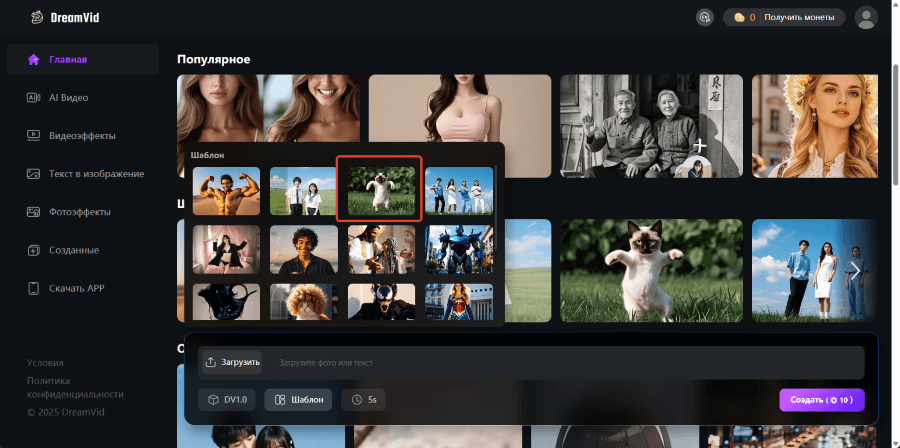Click the coin balance icon
This screenshot has width=900, height=448.
click(x=739, y=17)
